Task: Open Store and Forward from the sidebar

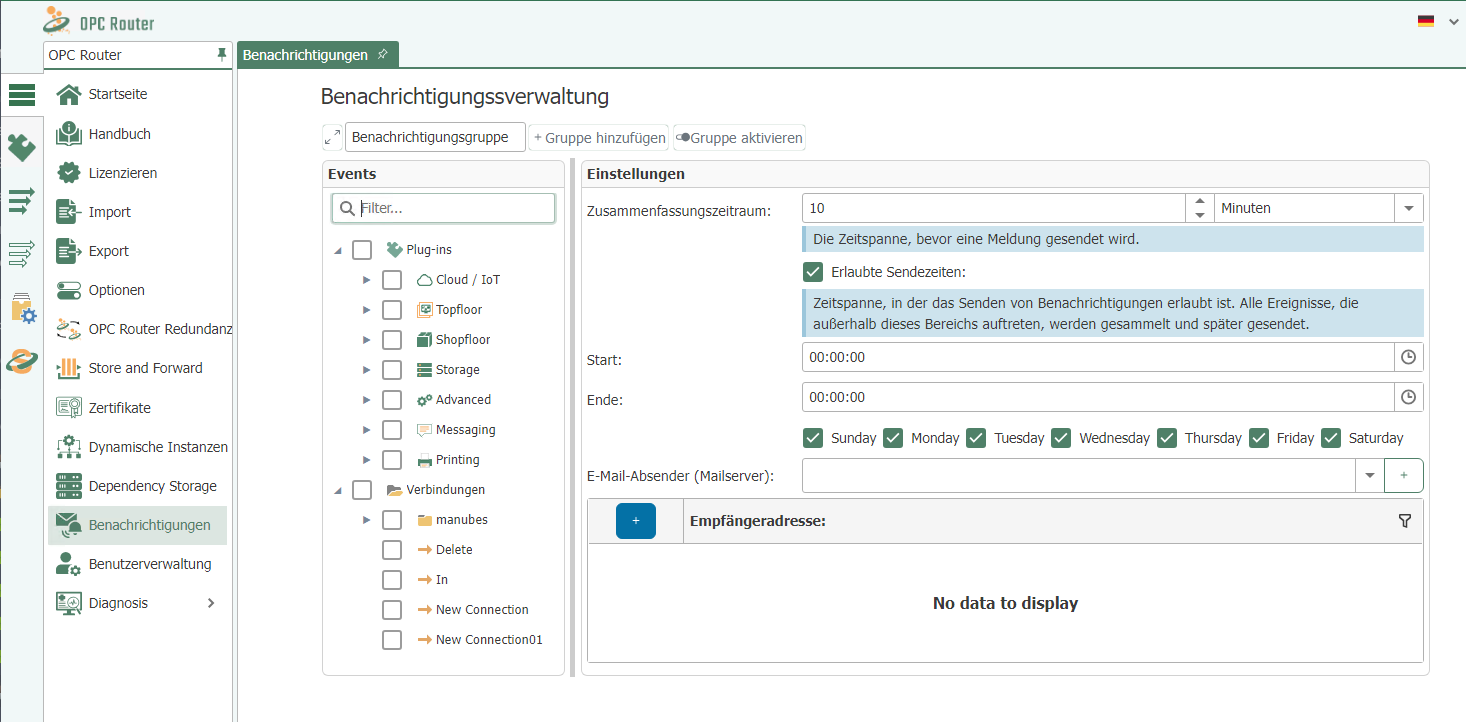Action: (x=145, y=368)
